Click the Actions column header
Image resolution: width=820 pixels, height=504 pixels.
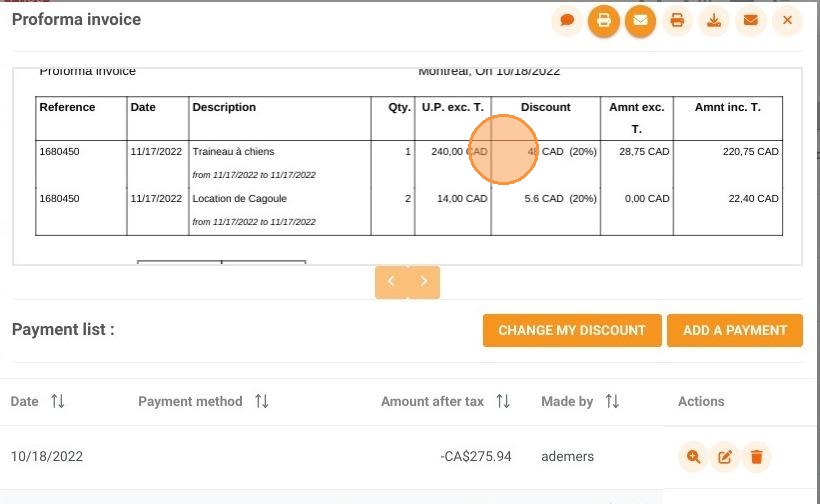point(701,402)
